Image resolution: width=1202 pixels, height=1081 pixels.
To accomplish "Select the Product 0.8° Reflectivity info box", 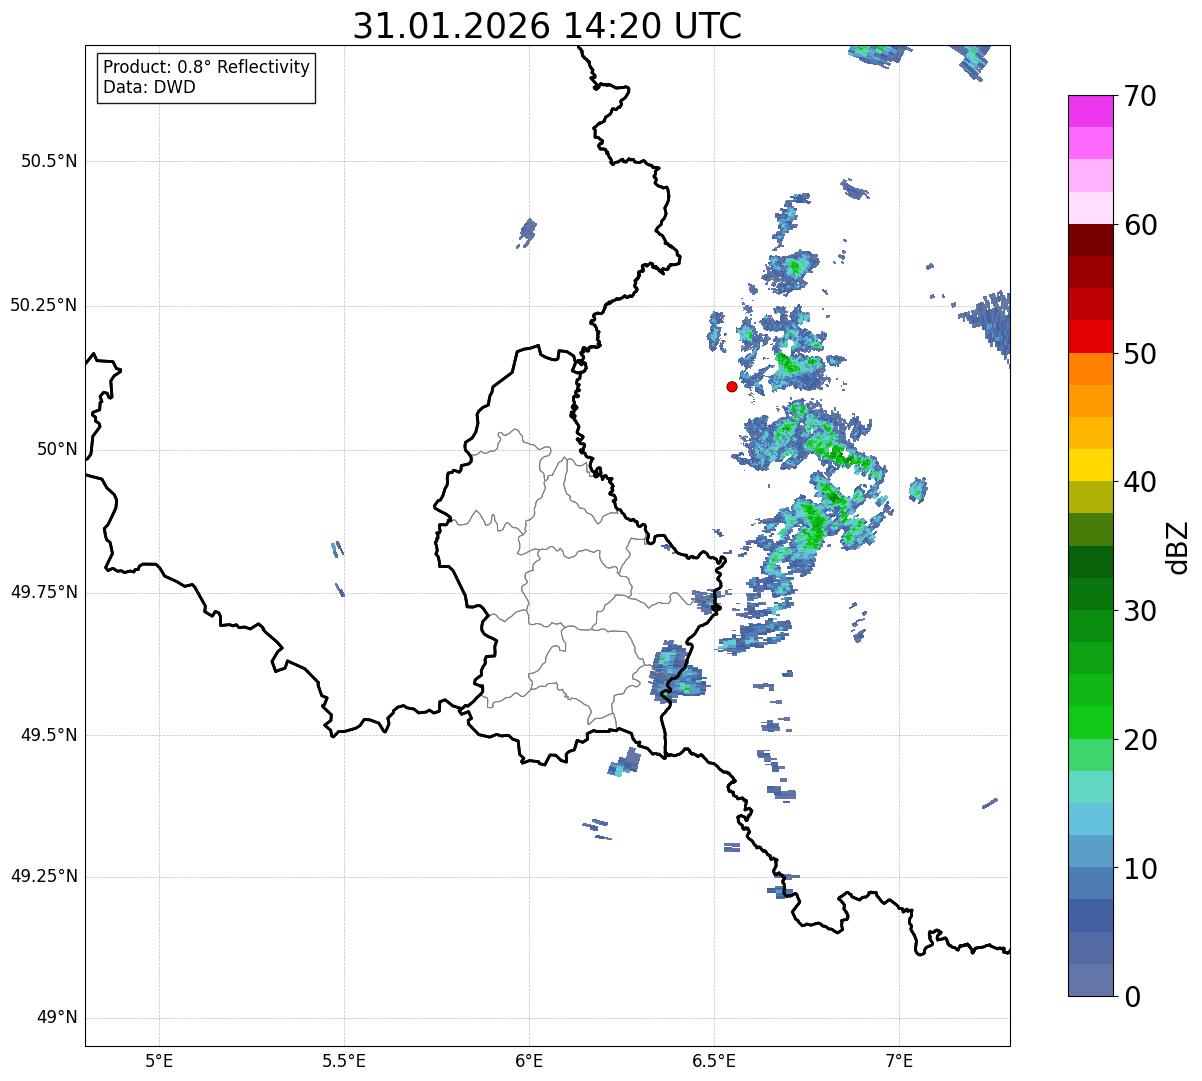I will [206, 77].
